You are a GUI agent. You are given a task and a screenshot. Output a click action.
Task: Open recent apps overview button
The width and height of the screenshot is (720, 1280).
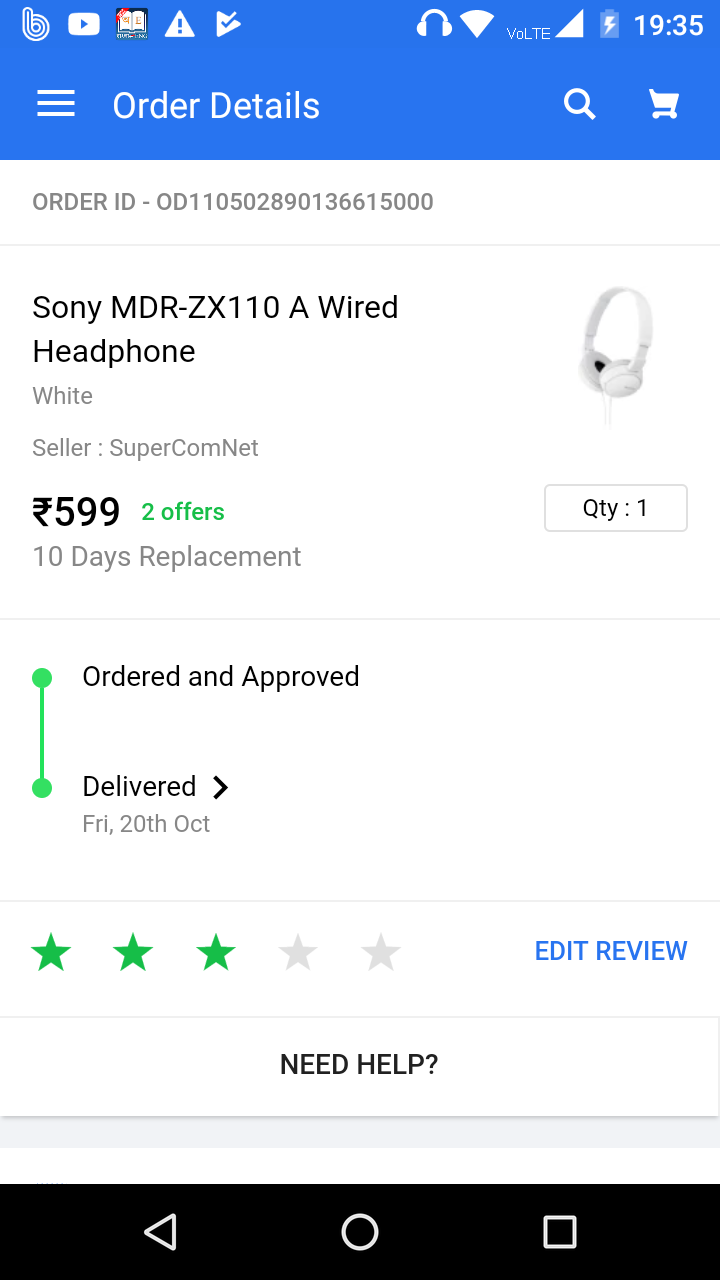pos(560,1232)
